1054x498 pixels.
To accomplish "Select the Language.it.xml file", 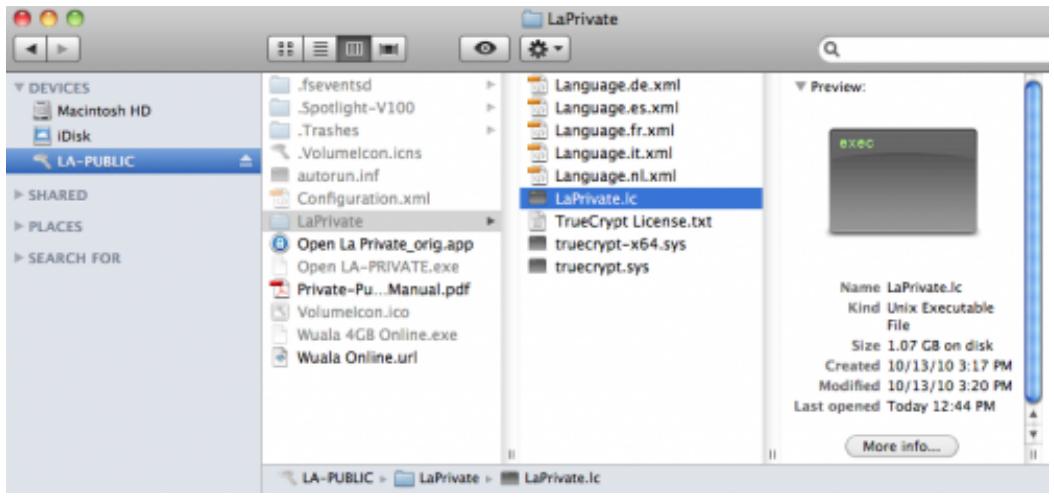I will pos(641,153).
